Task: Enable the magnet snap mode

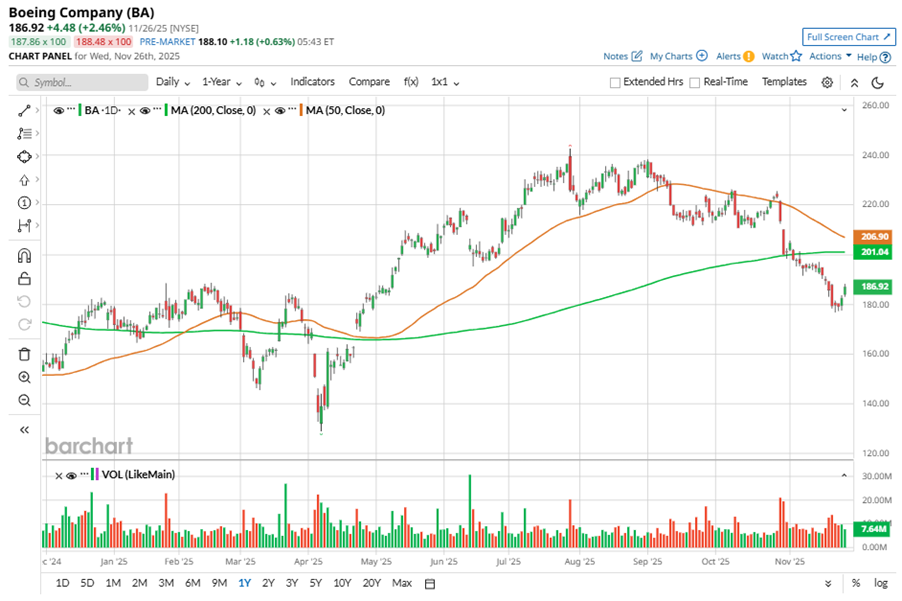Action: coord(24,255)
